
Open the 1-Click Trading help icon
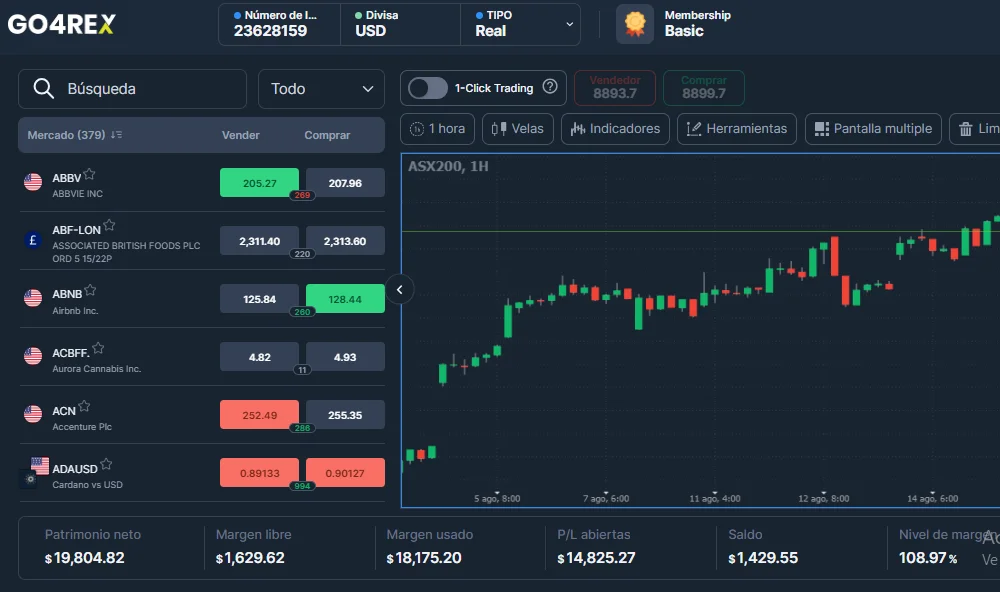pos(550,87)
